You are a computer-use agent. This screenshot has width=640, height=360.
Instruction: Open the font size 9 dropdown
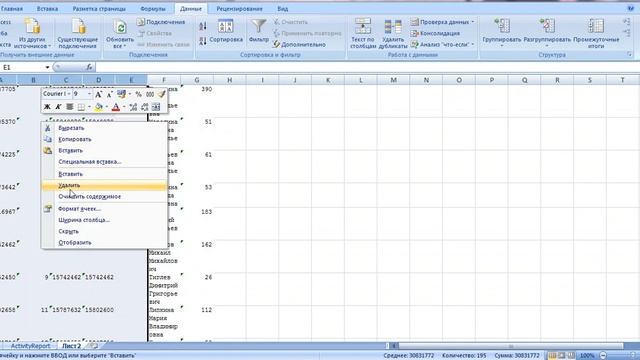click(89, 94)
